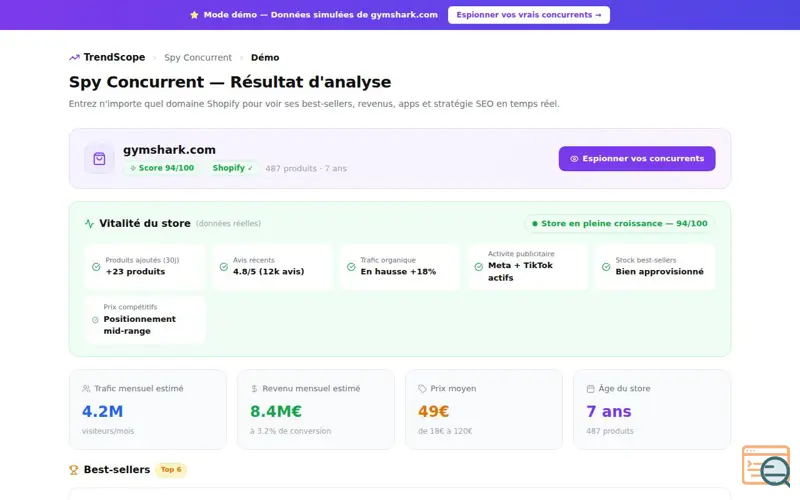Viewport: 800px width, 500px height.
Task: Click the pulse icon beside Vitalité du store
Action: [89, 223]
